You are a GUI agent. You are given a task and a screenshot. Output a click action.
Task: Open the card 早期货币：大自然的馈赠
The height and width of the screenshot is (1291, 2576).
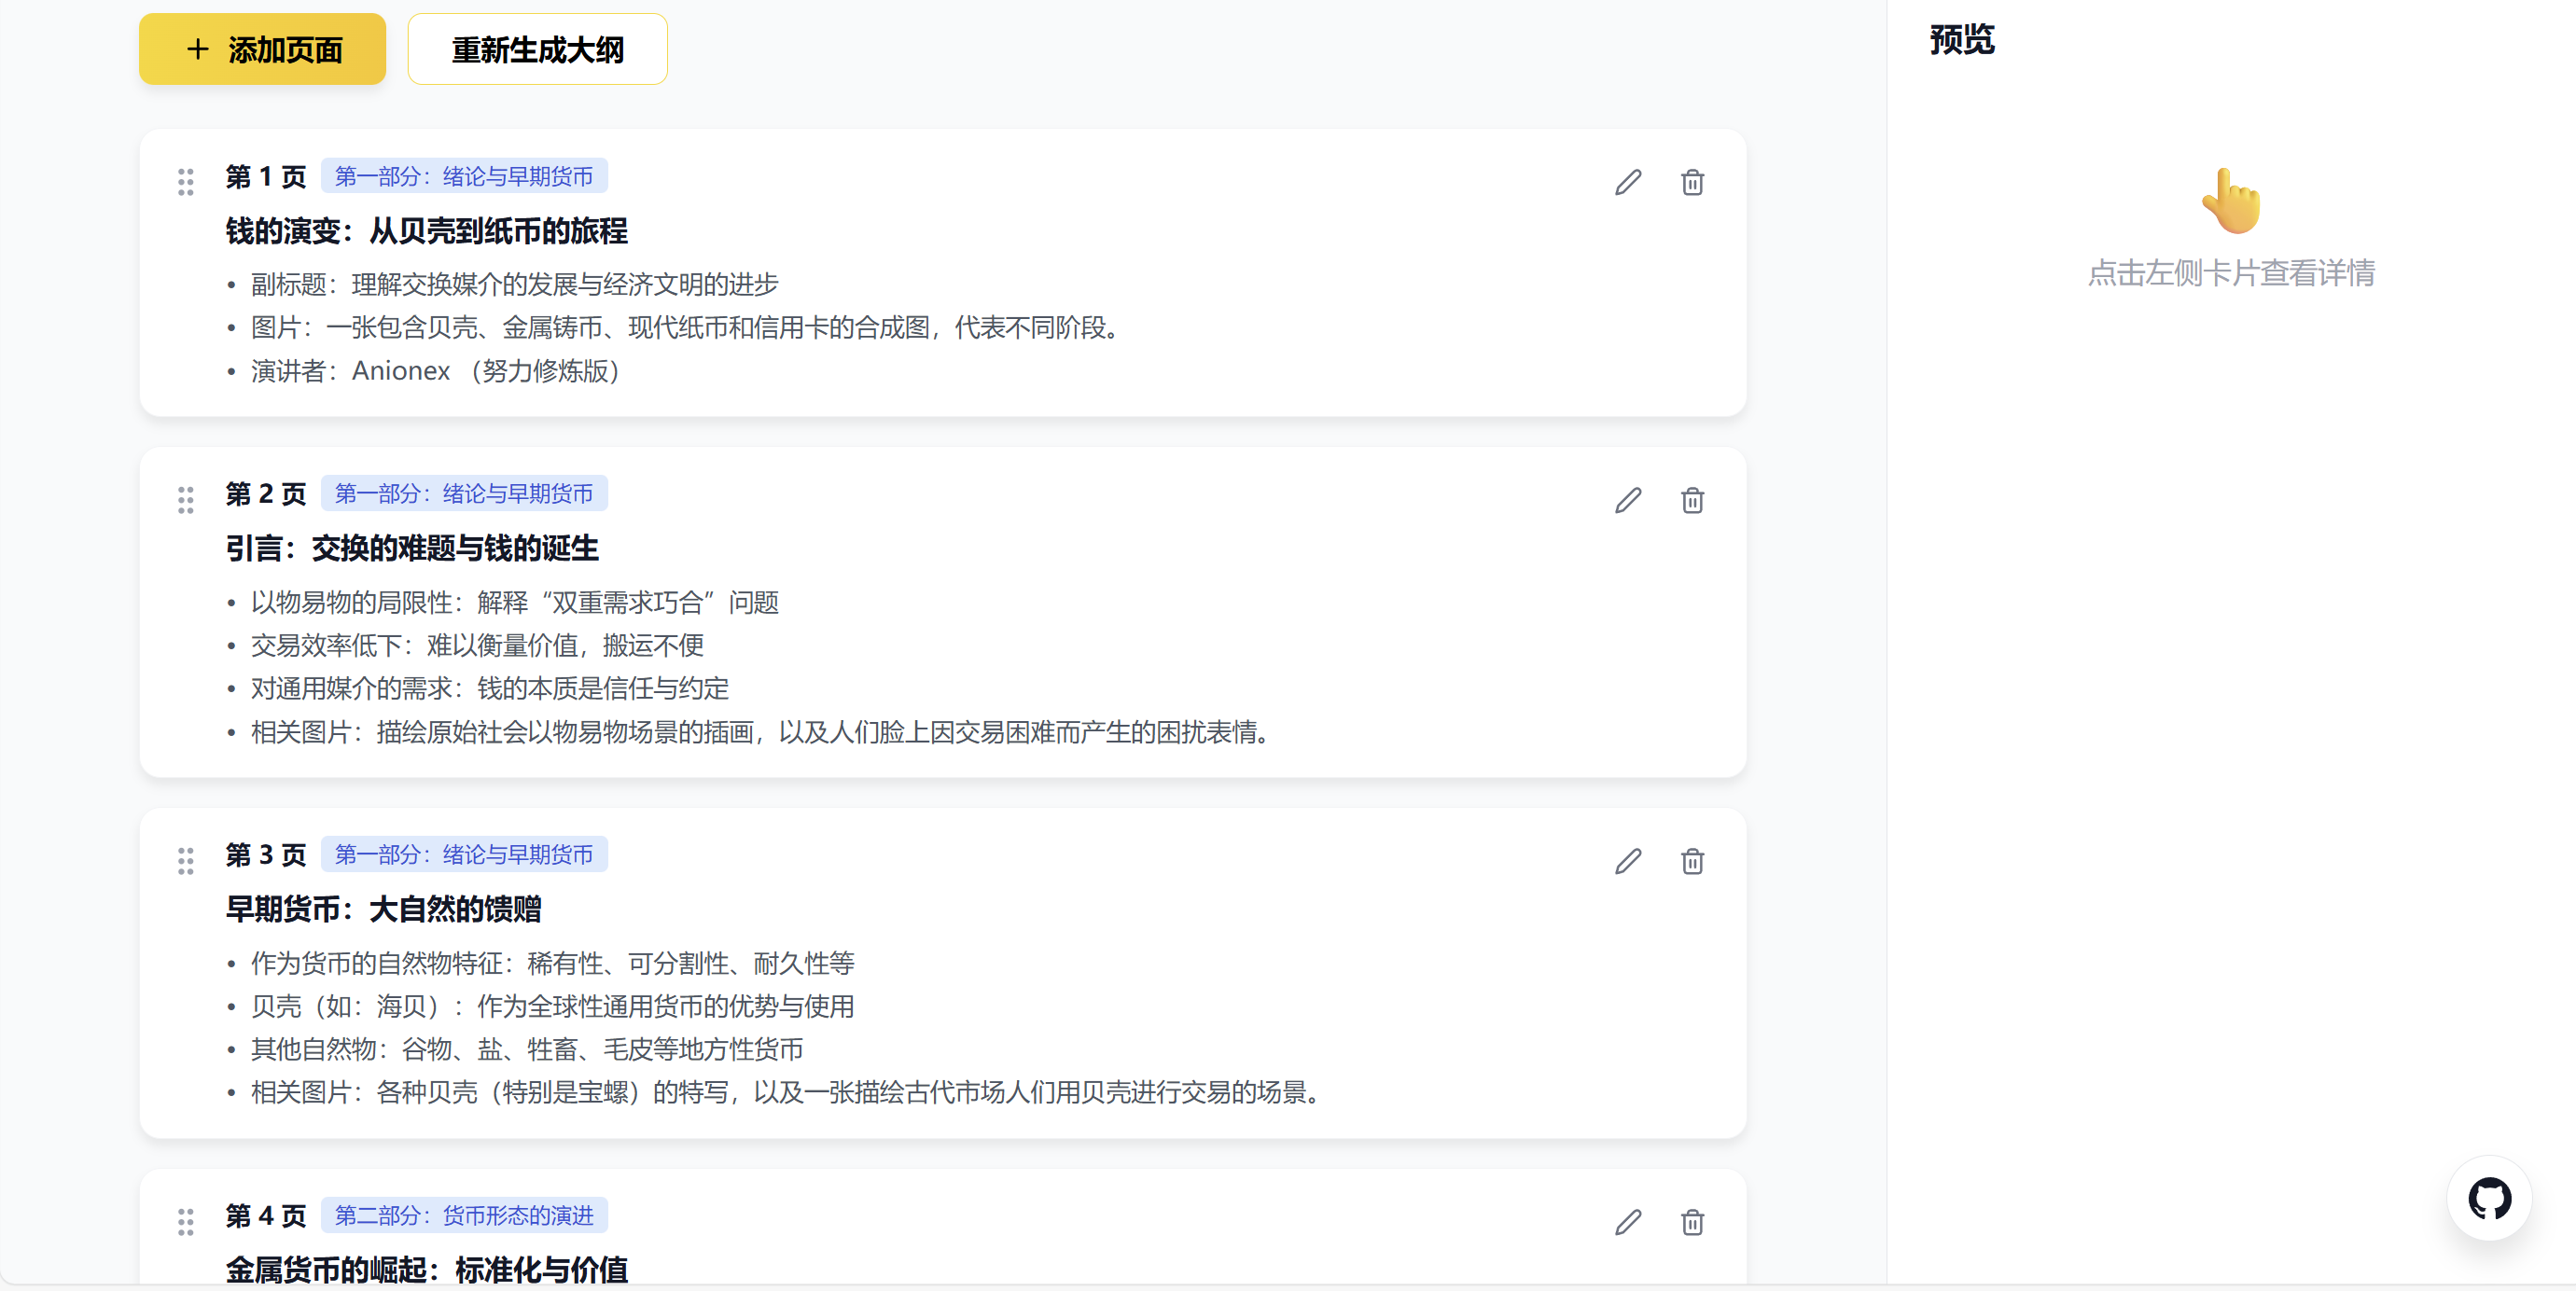pyautogui.click(x=383, y=909)
